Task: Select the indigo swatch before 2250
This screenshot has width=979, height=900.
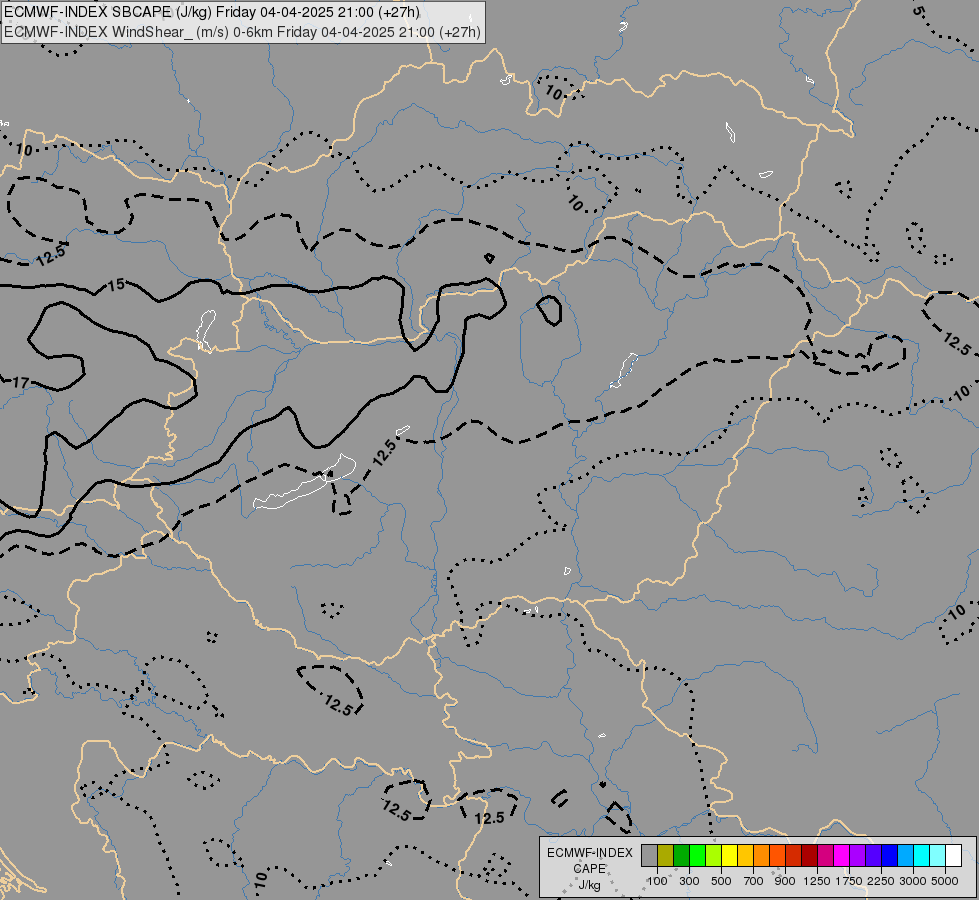Action: pos(873,856)
